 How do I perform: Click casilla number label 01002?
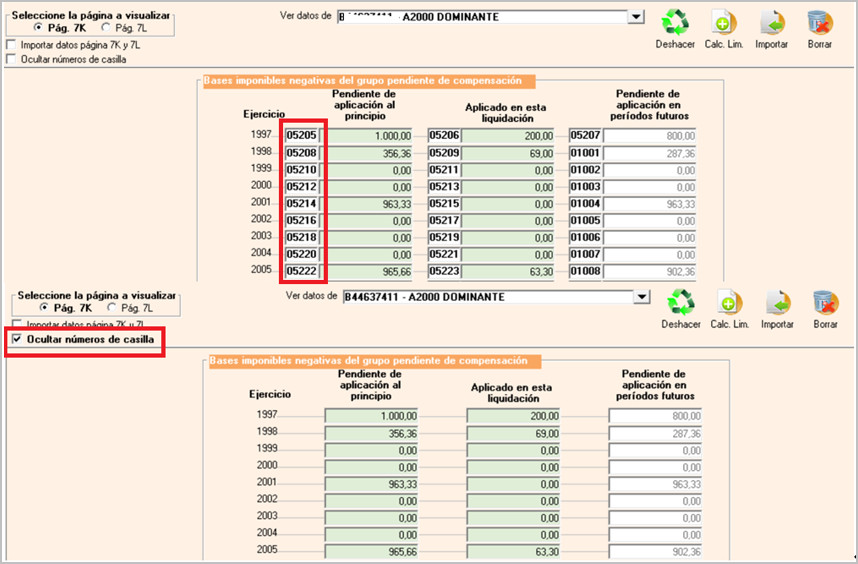coord(585,170)
